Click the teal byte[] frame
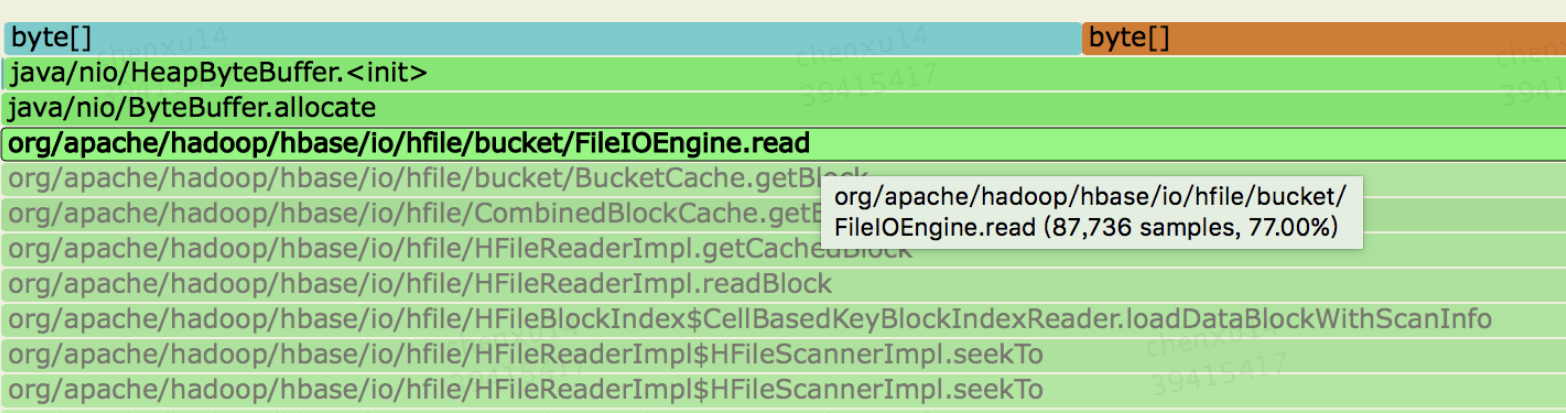 [x=542, y=39]
